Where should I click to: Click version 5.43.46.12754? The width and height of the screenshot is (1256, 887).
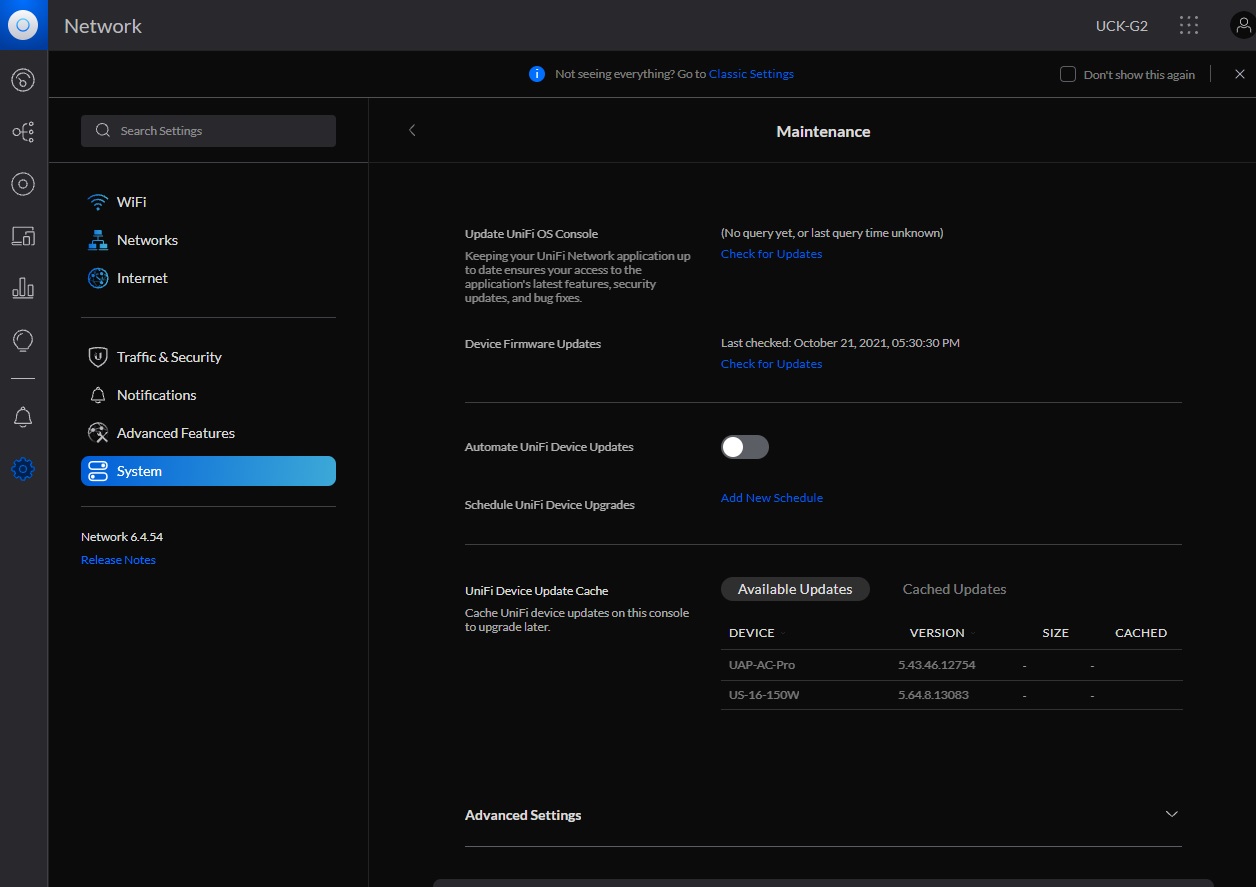(936, 665)
